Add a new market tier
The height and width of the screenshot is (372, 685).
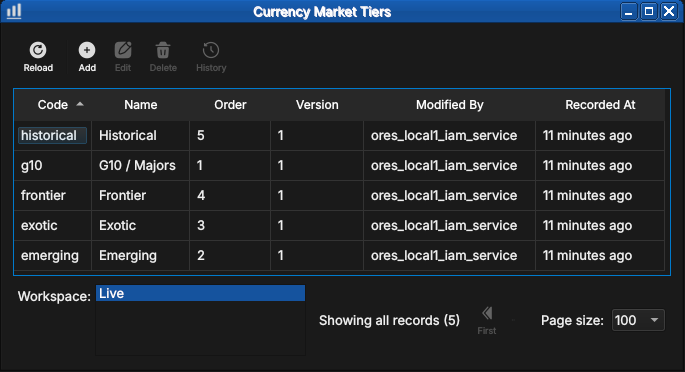(87, 57)
